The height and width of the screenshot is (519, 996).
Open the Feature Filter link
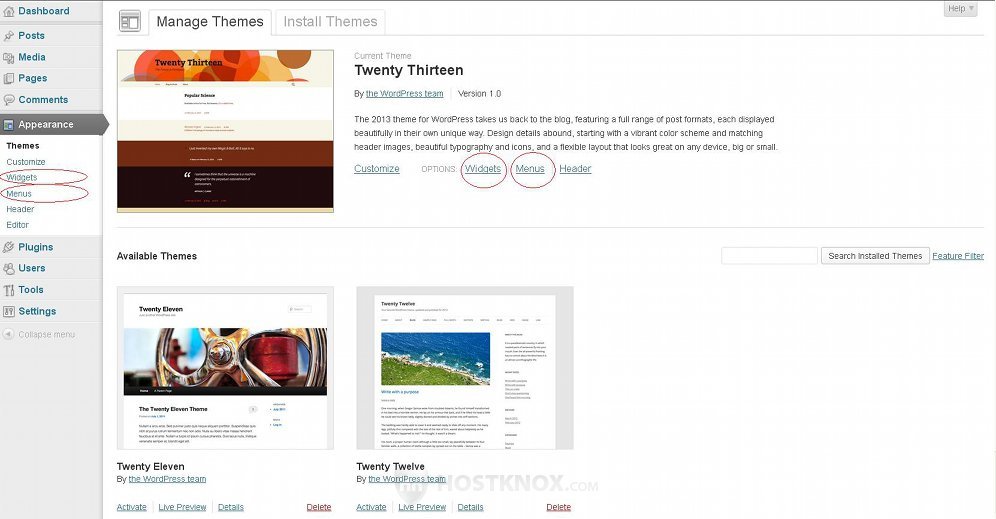(958, 256)
